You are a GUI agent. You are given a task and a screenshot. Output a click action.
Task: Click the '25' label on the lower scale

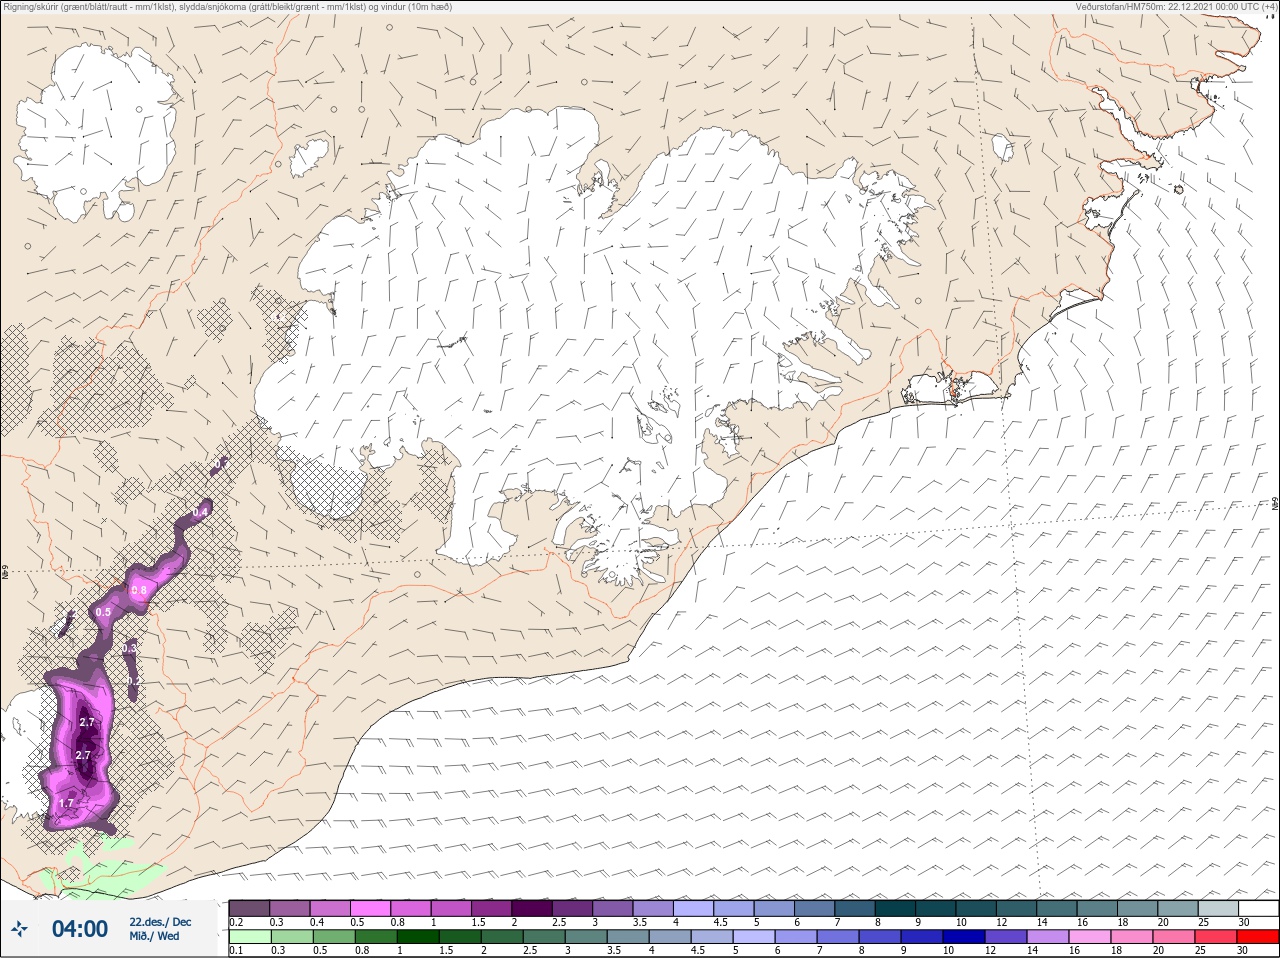(1199, 951)
